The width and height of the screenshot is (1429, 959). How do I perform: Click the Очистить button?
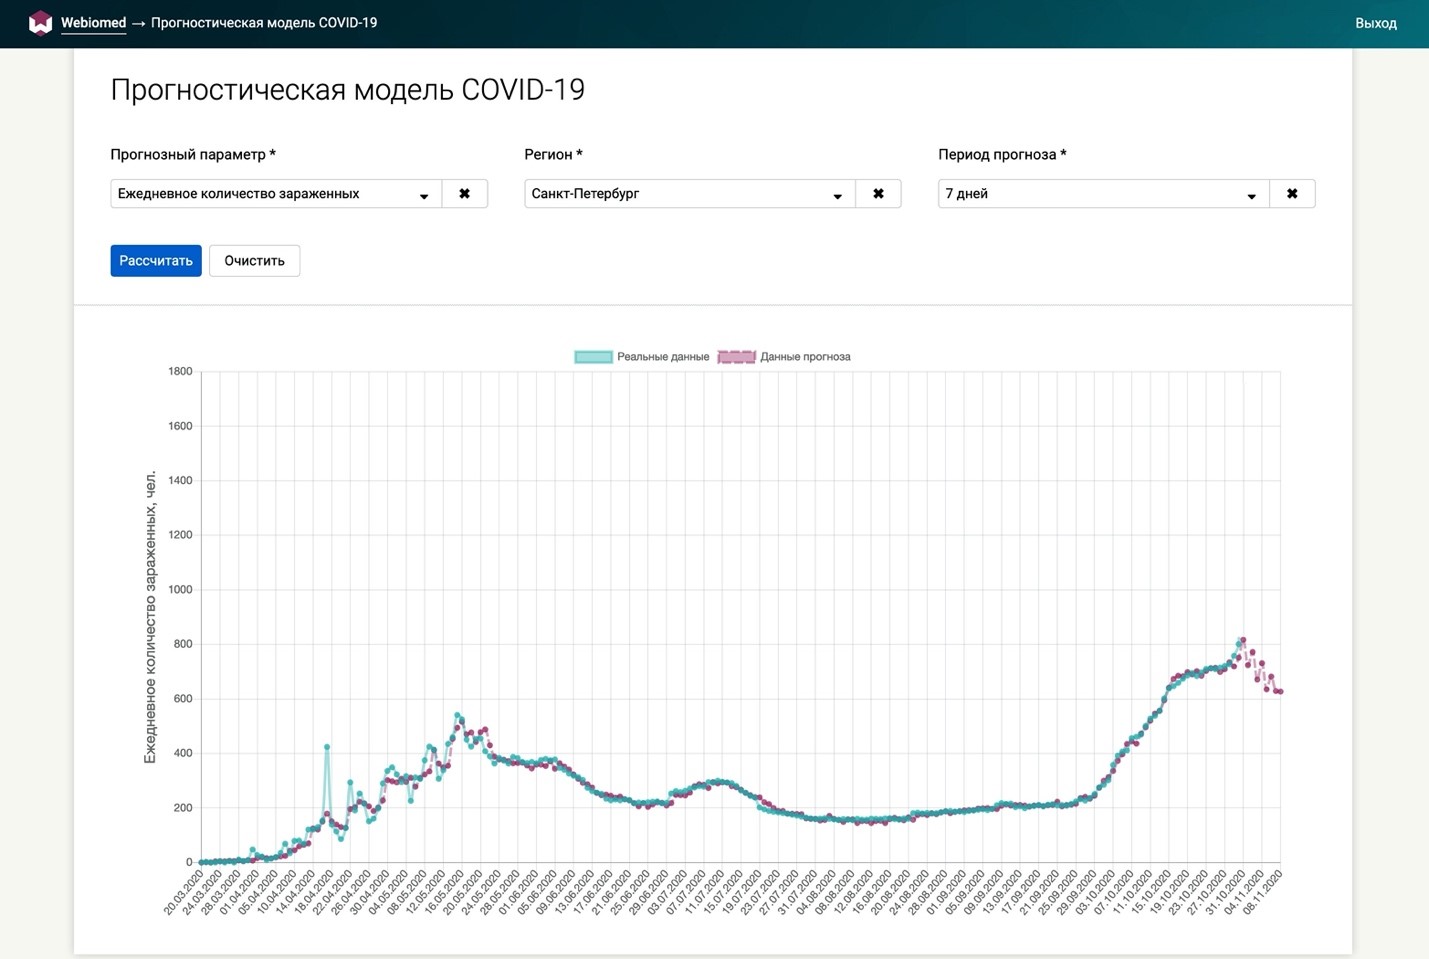[x=254, y=261]
